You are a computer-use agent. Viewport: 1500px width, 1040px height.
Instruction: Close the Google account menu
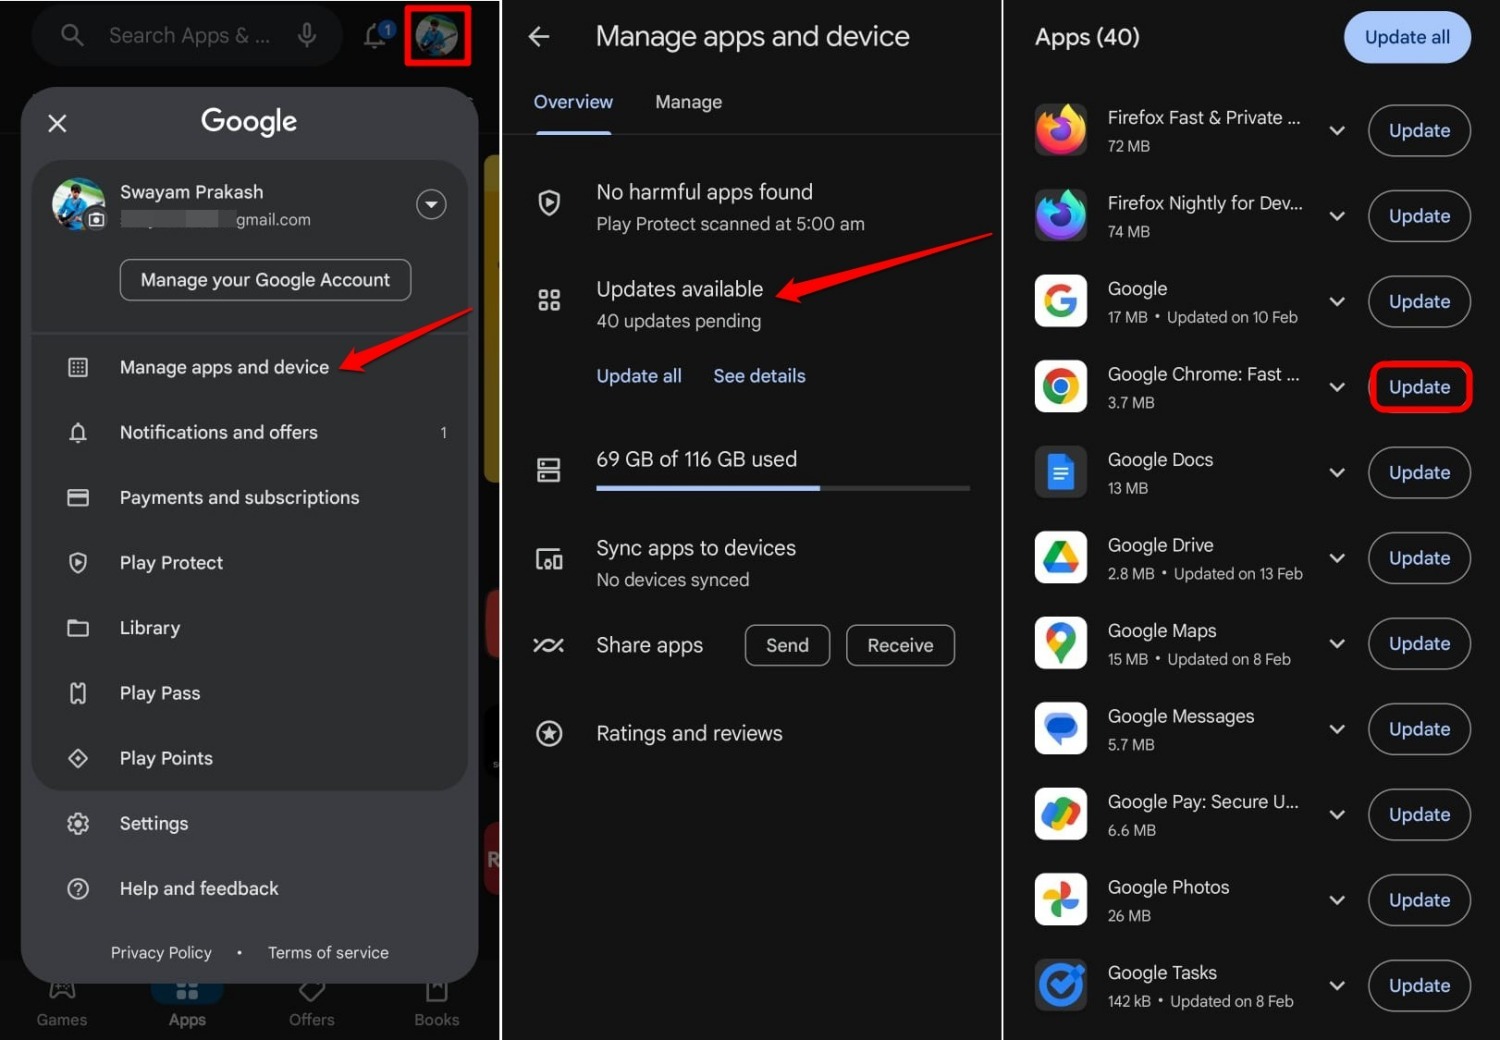click(x=57, y=123)
